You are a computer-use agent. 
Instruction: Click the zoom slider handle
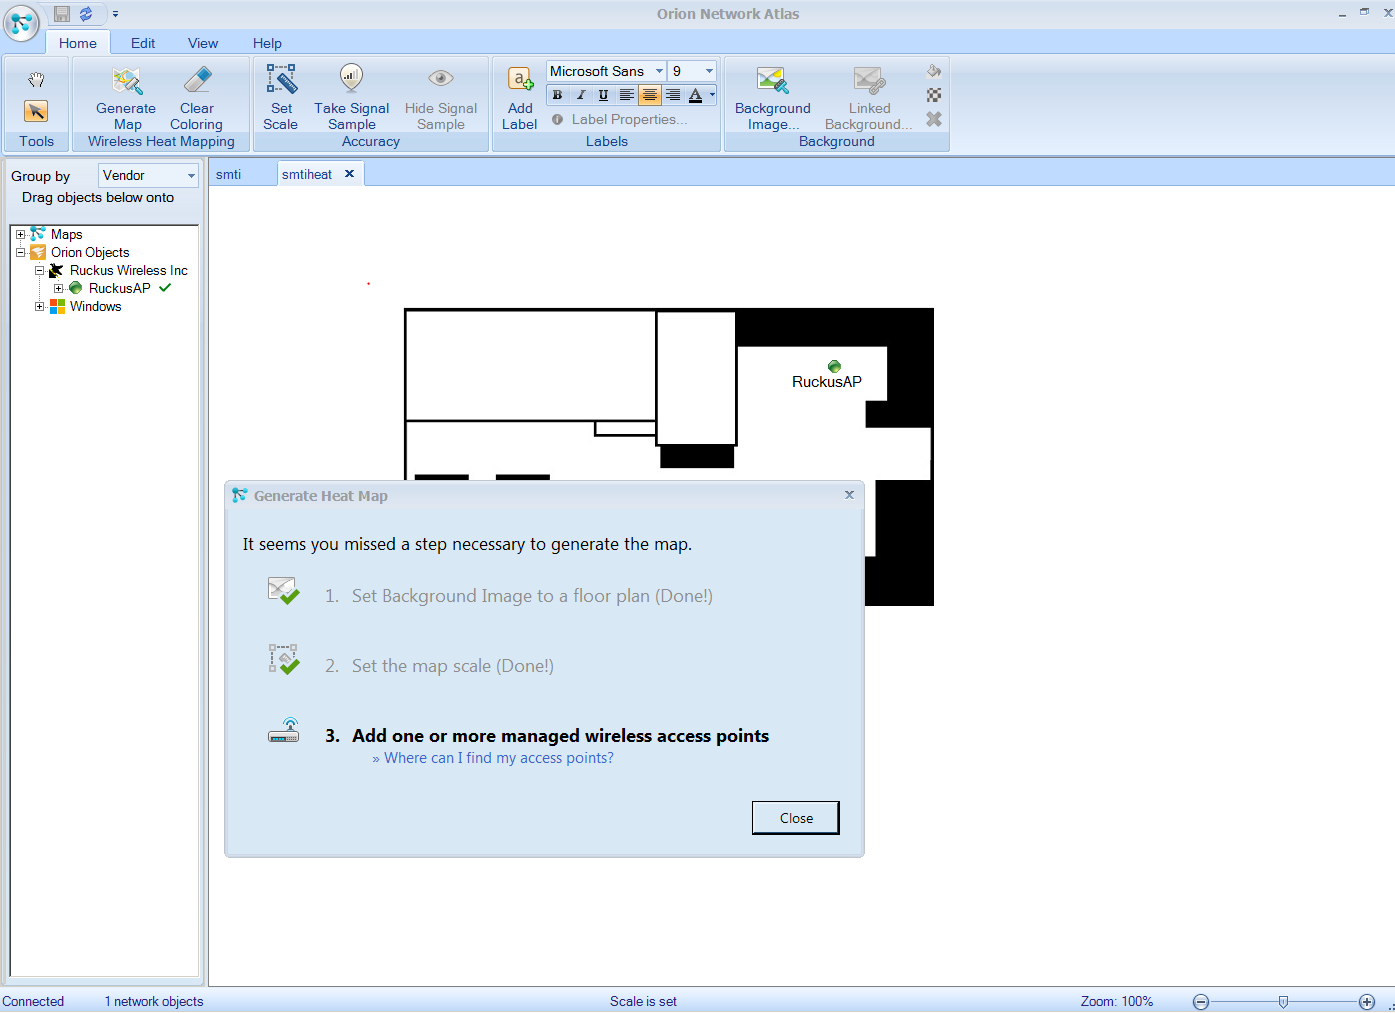point(1283,1002)
